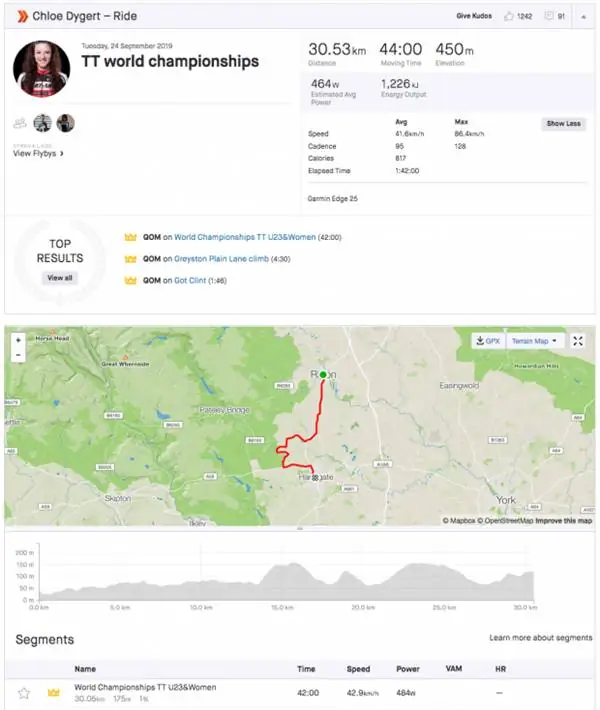Click the group athletes icon
The image size is (600, 710).
(20, 123)
